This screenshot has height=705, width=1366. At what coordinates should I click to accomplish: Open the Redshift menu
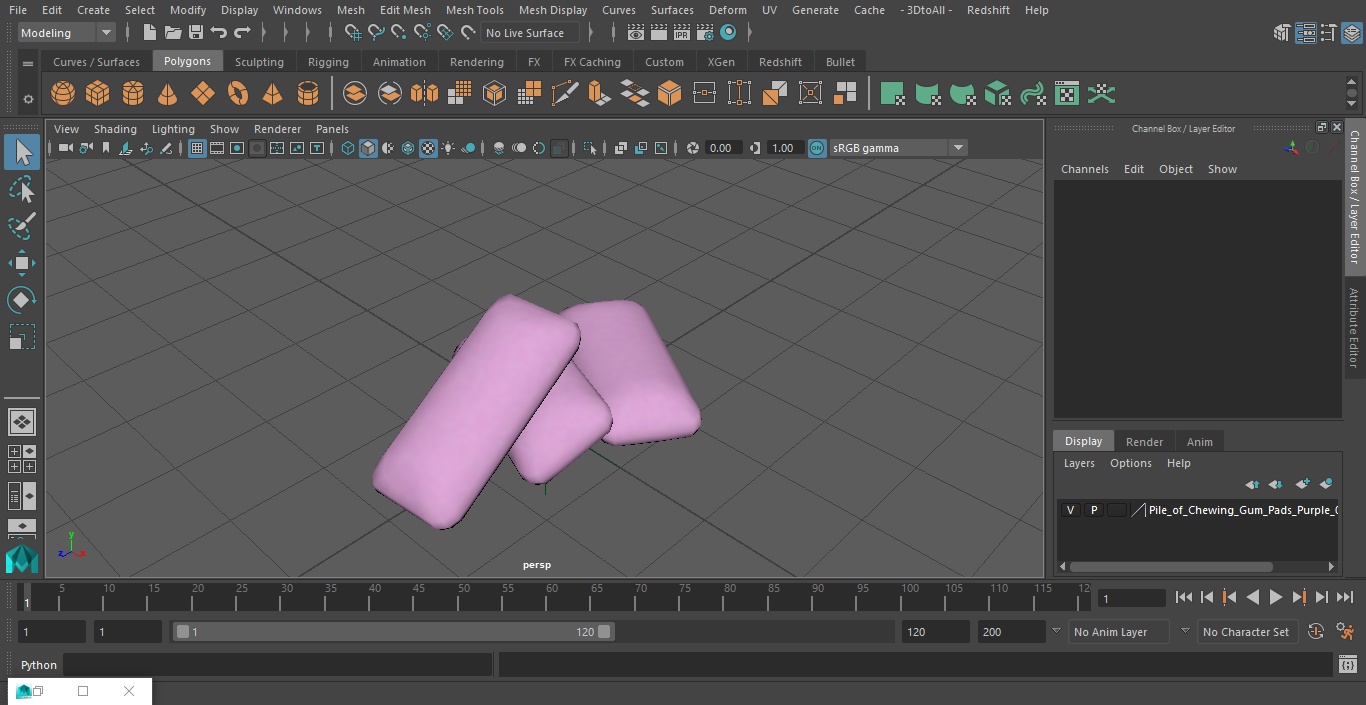coord(988,10)
